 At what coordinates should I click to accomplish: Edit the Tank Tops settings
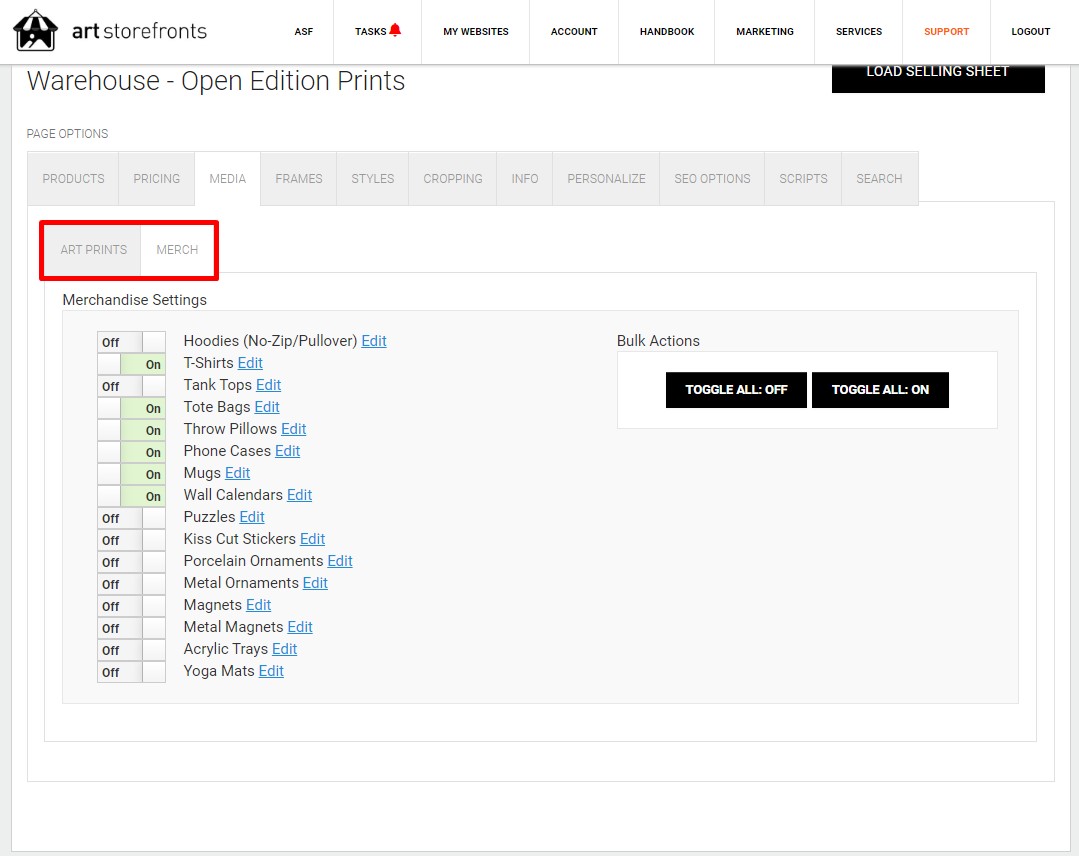pos(268,385)
